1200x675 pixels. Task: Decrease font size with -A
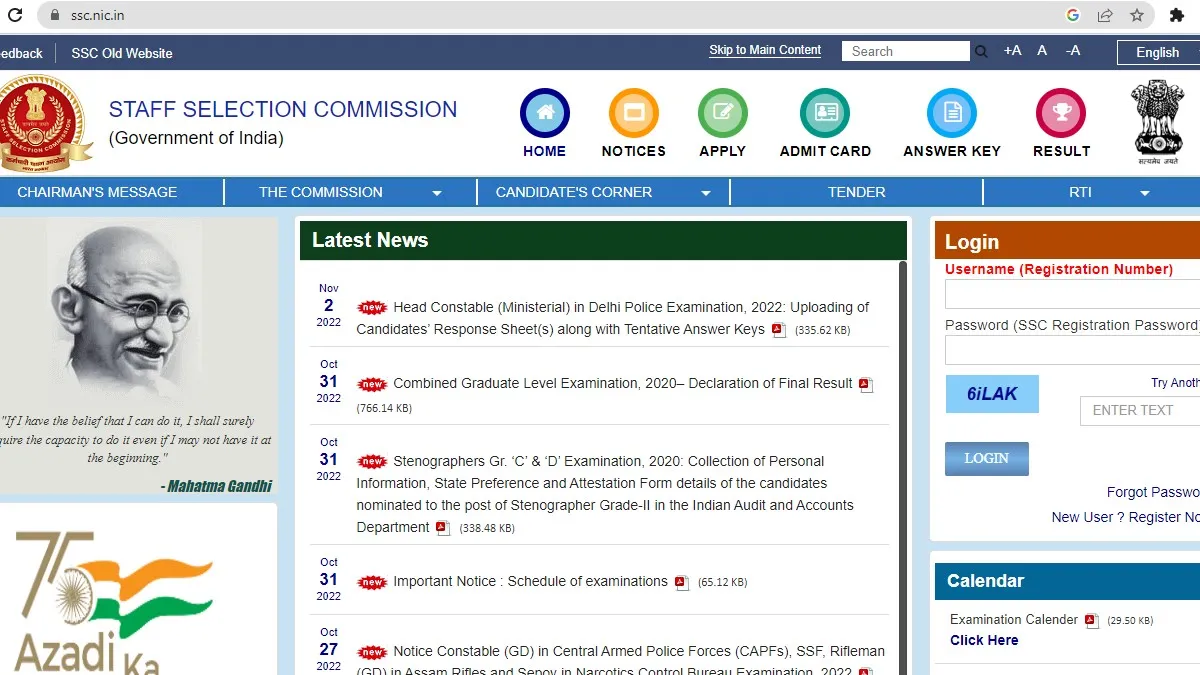point(1073,51)
